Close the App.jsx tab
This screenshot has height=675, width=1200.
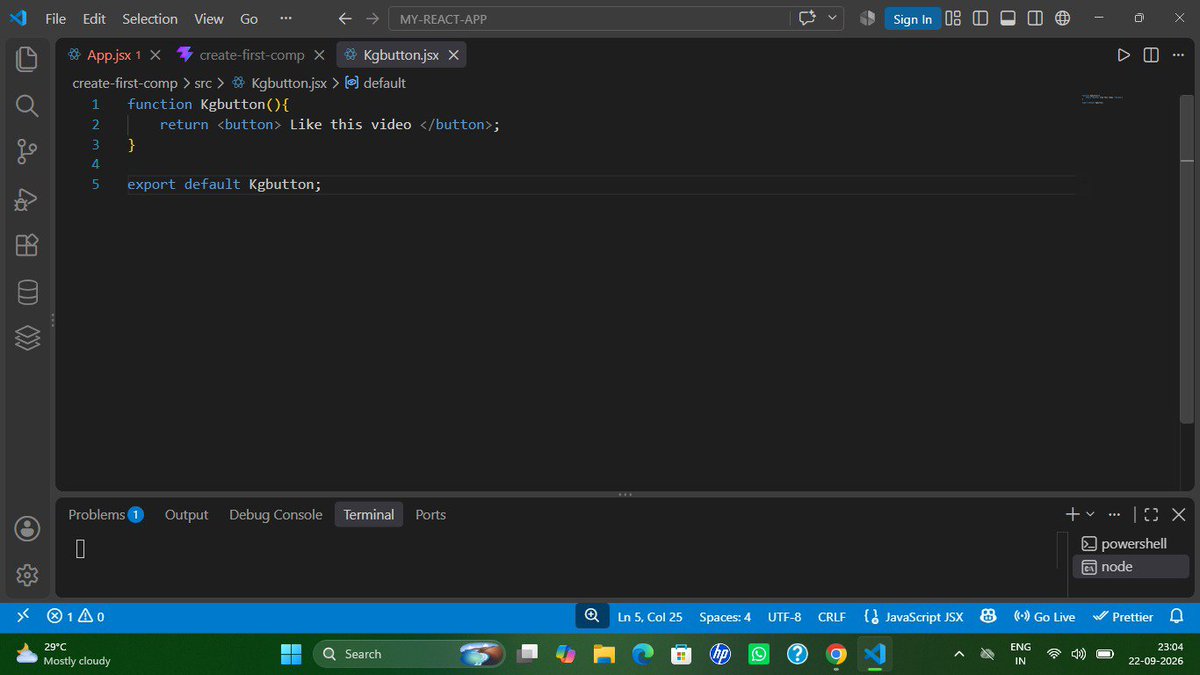click(155, 55)
